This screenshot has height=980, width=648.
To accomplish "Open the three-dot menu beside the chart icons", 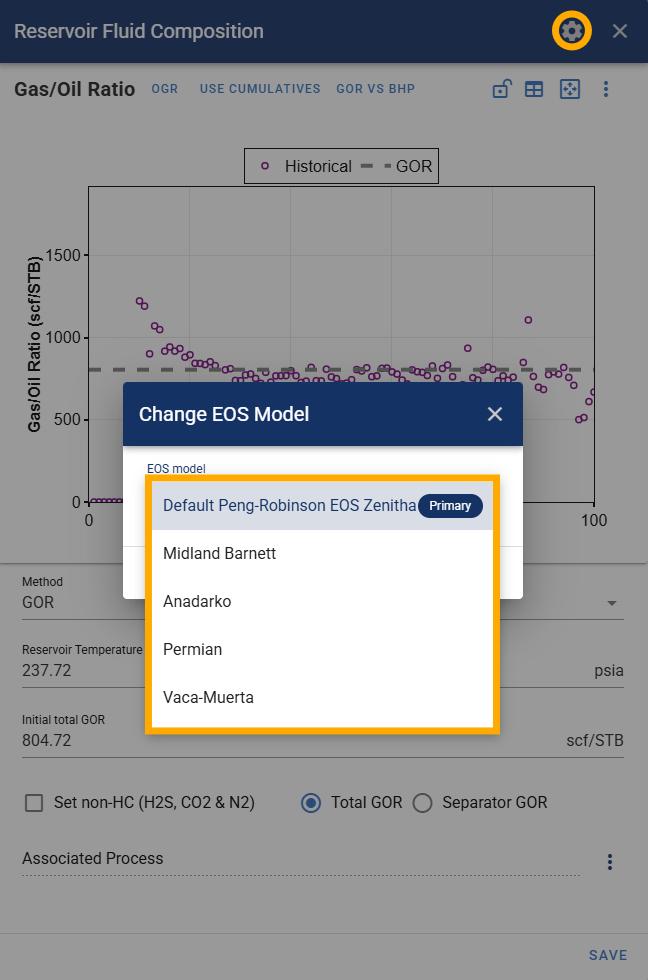I will point(606,89).
